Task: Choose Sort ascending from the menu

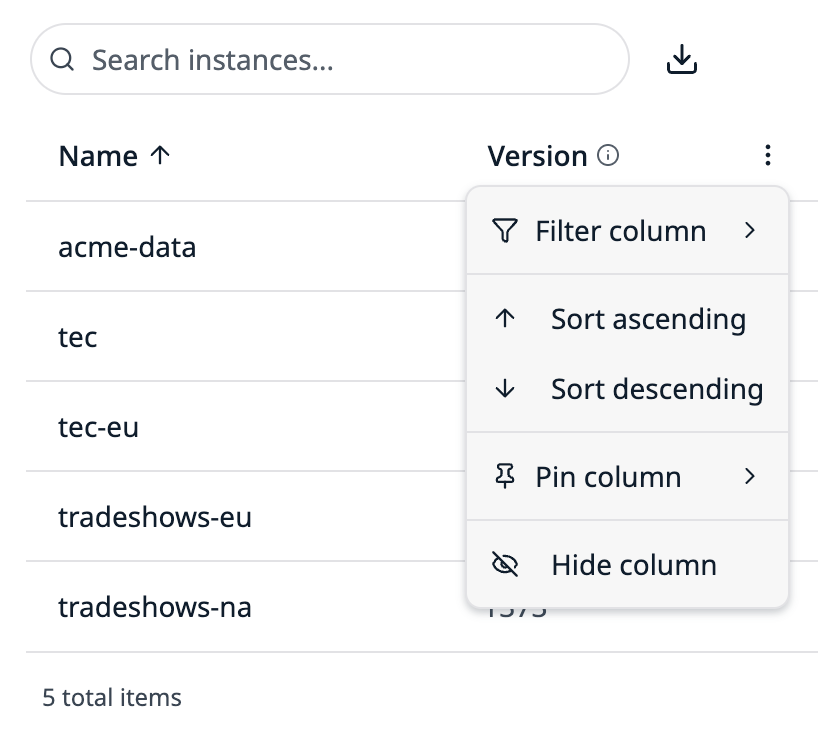Action: (x=627, y=318)
